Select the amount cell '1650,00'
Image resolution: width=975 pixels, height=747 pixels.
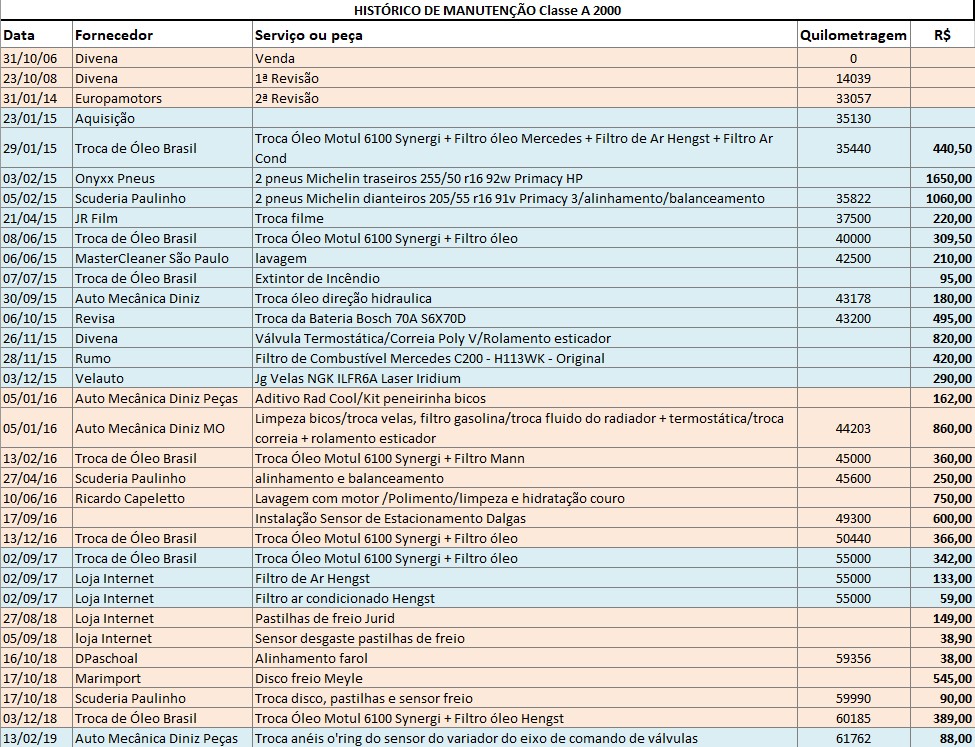[x=942, y=179]
